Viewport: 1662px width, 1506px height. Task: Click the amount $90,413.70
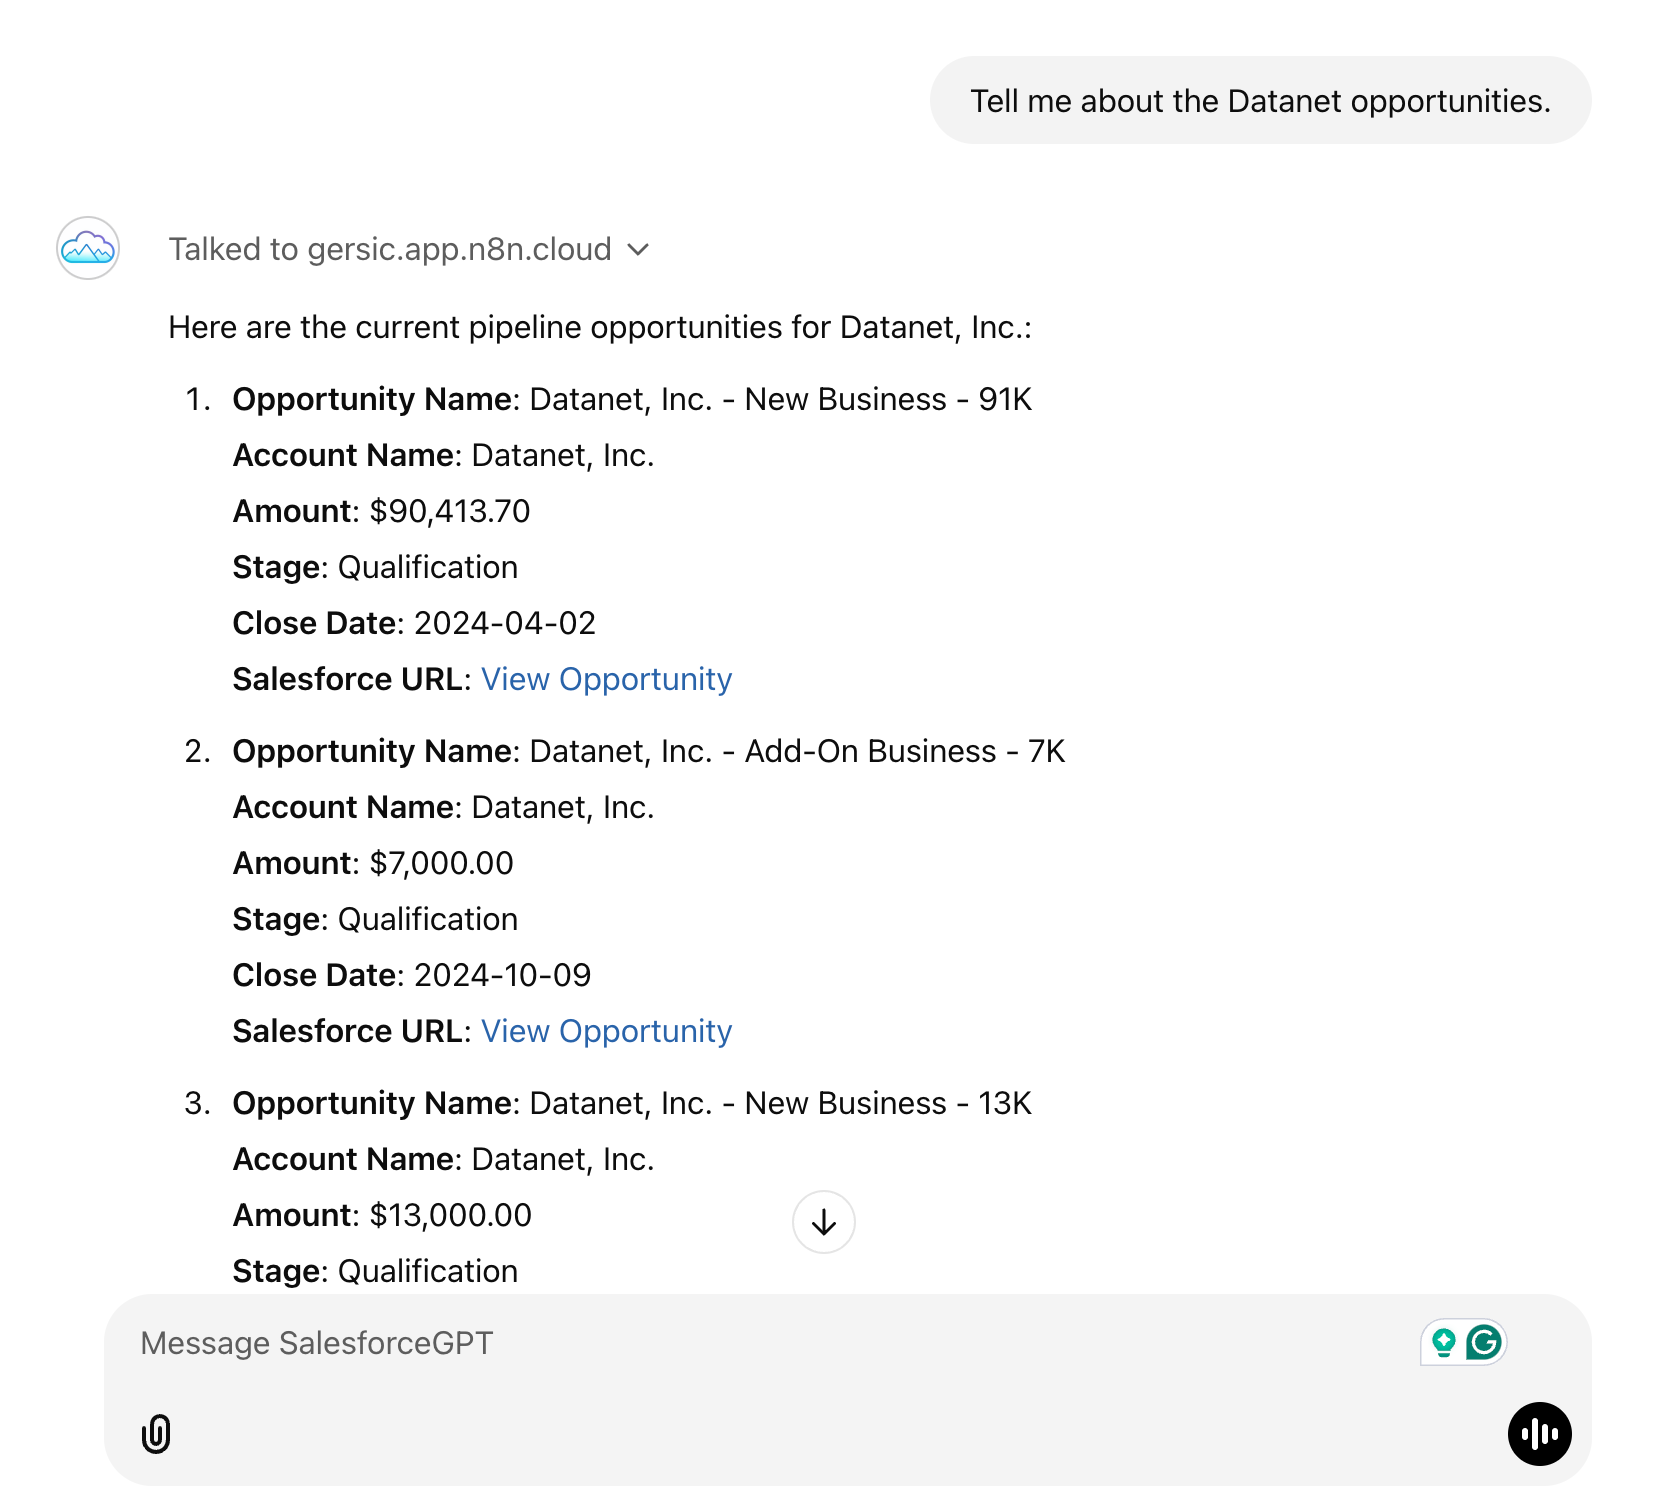click(450, 511)
